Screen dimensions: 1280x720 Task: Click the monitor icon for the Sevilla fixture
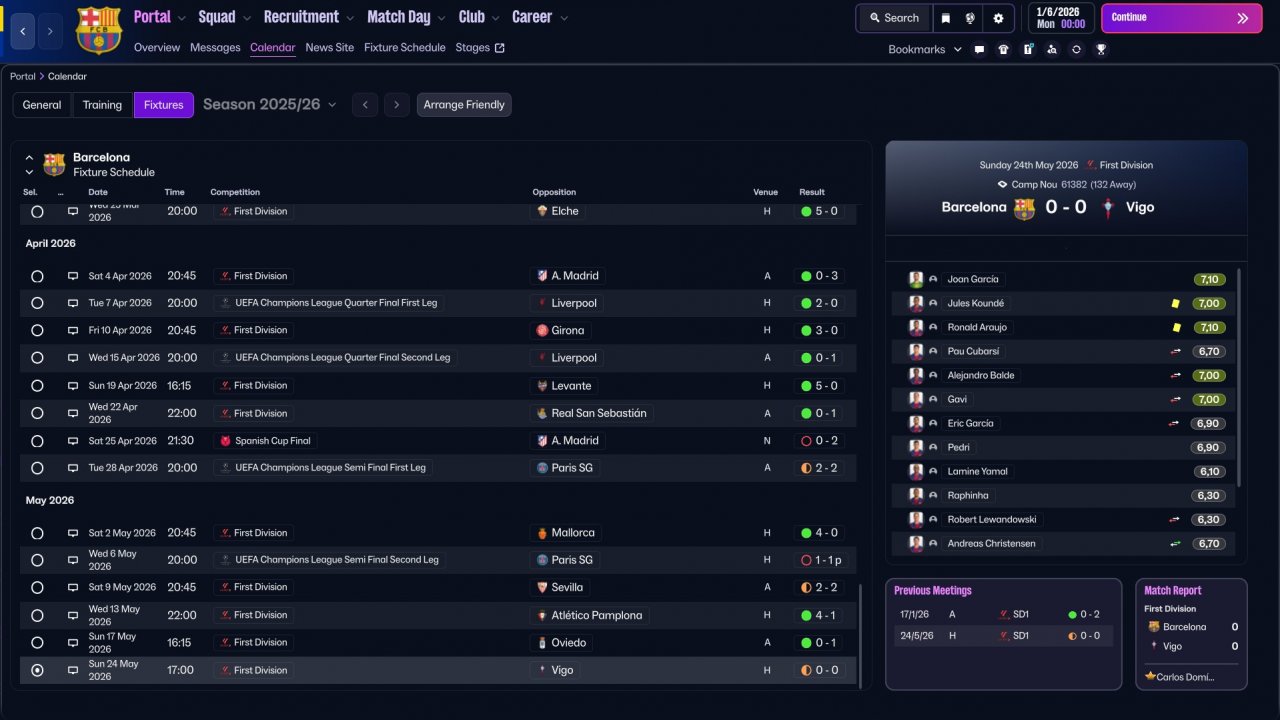click(73, 587)
